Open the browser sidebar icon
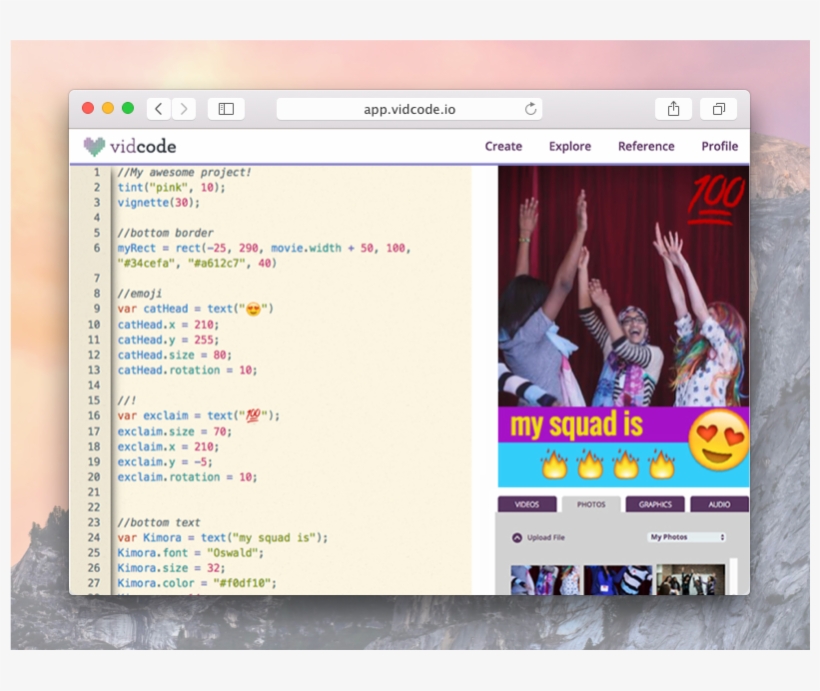This screenshot has width=820, height=691. click(226, 110)
